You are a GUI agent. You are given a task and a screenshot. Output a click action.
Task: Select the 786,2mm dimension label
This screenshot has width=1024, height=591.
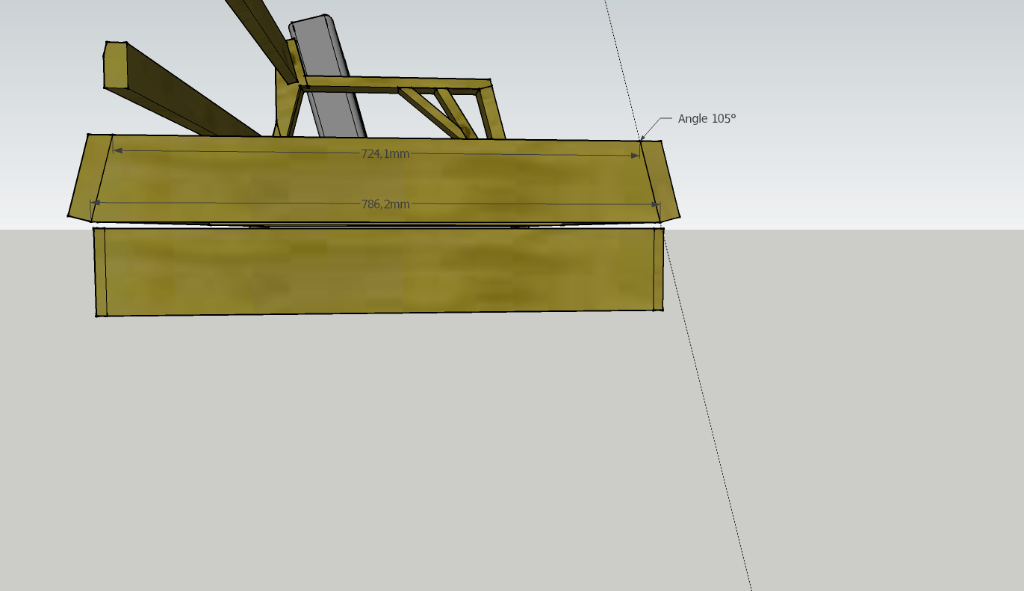[385, 204]
